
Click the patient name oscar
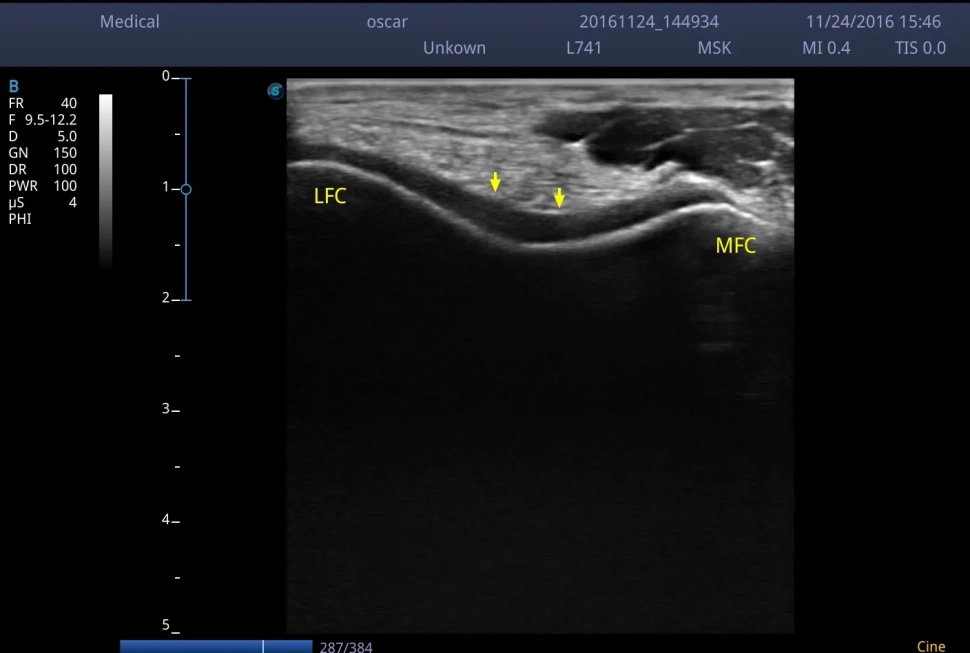(x=387, y=22)
